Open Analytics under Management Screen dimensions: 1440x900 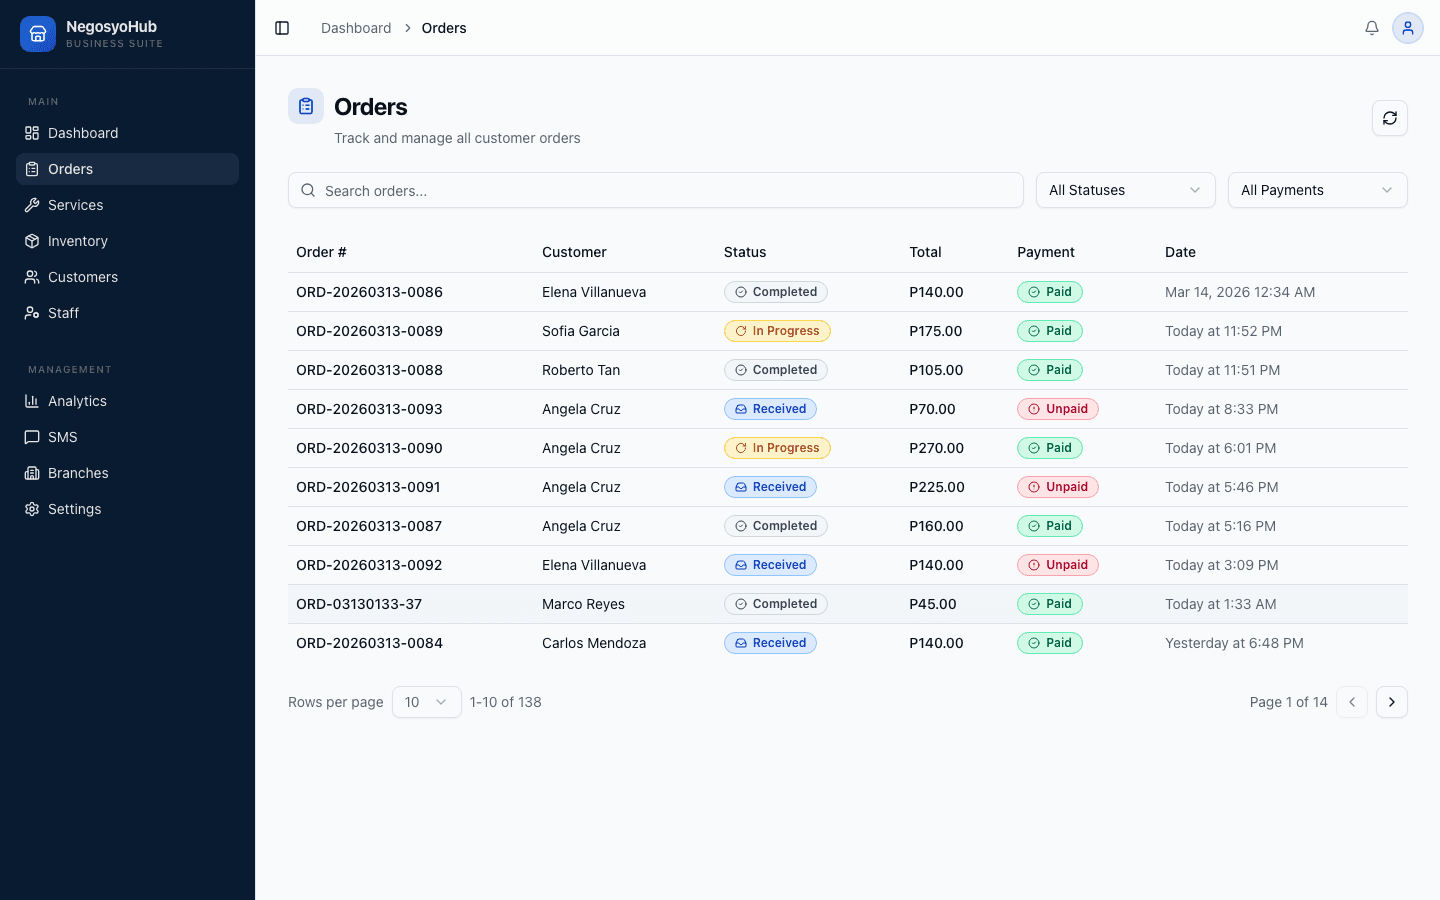click(x=31, y=400)
